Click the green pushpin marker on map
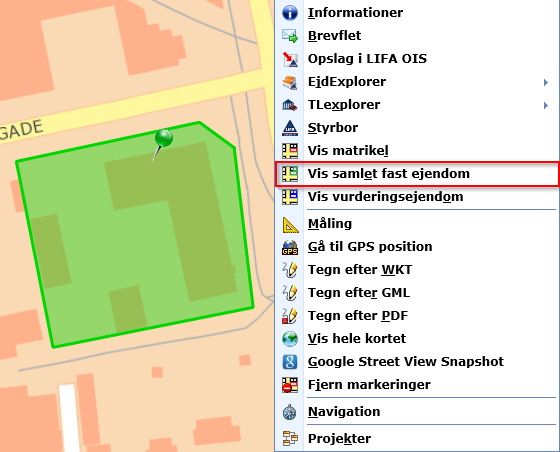Image resolution: width=560 pixels, height=452 pixels. (163, 139)
